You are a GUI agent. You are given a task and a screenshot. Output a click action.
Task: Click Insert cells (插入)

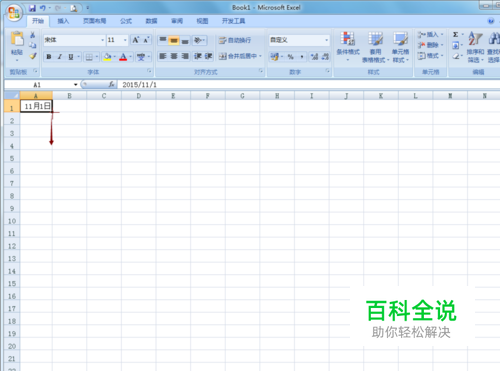click(430, 34)
